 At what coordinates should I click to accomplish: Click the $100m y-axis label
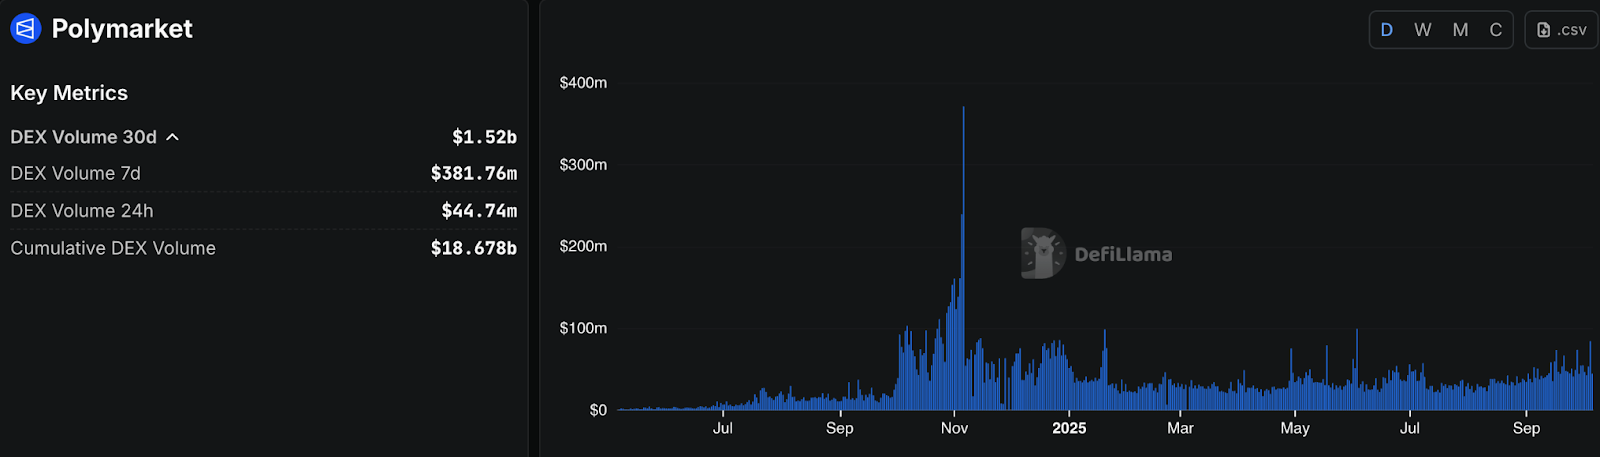tap(583, 328)
